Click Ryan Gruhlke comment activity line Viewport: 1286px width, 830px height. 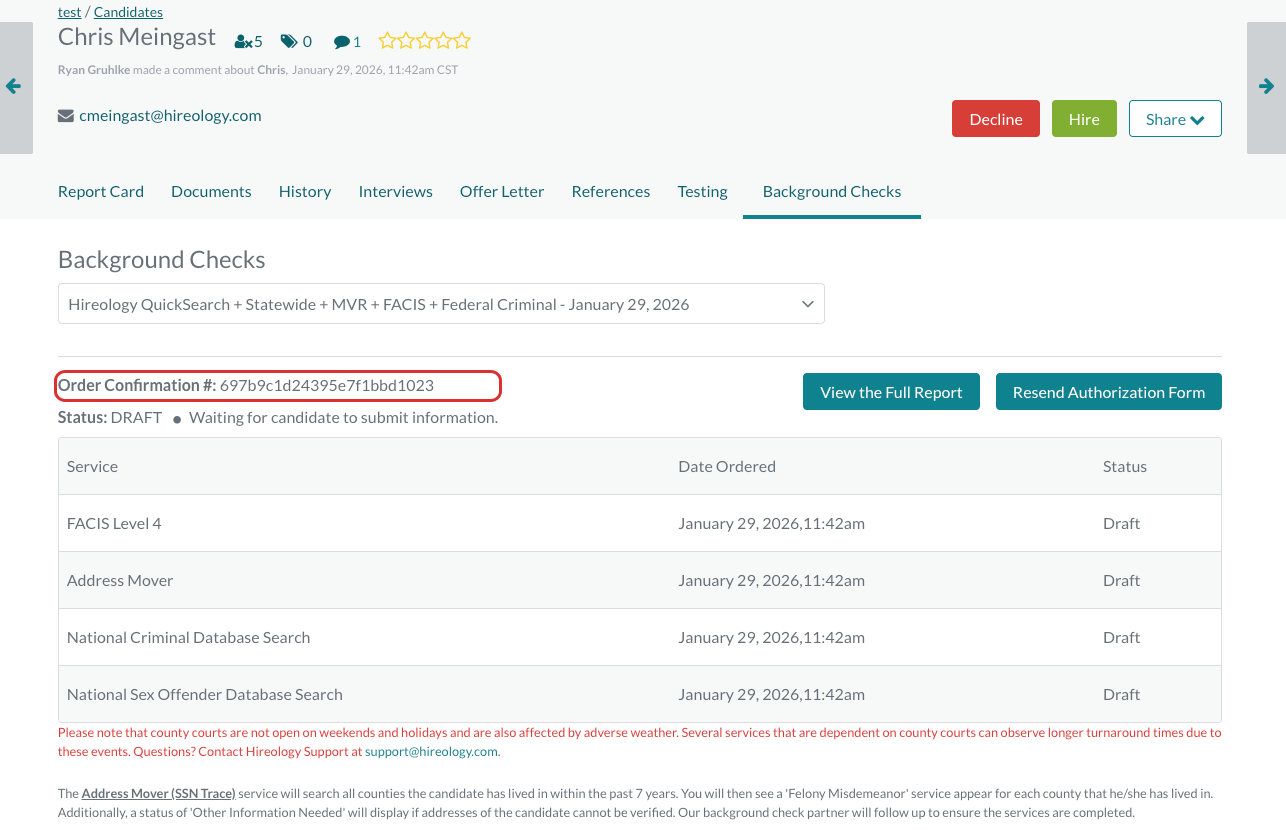tap(258, 70)
